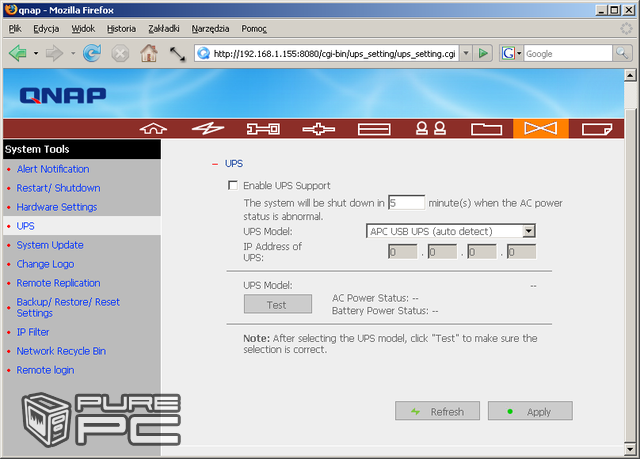
Task: Open IP Filter page
Action: 33,332
